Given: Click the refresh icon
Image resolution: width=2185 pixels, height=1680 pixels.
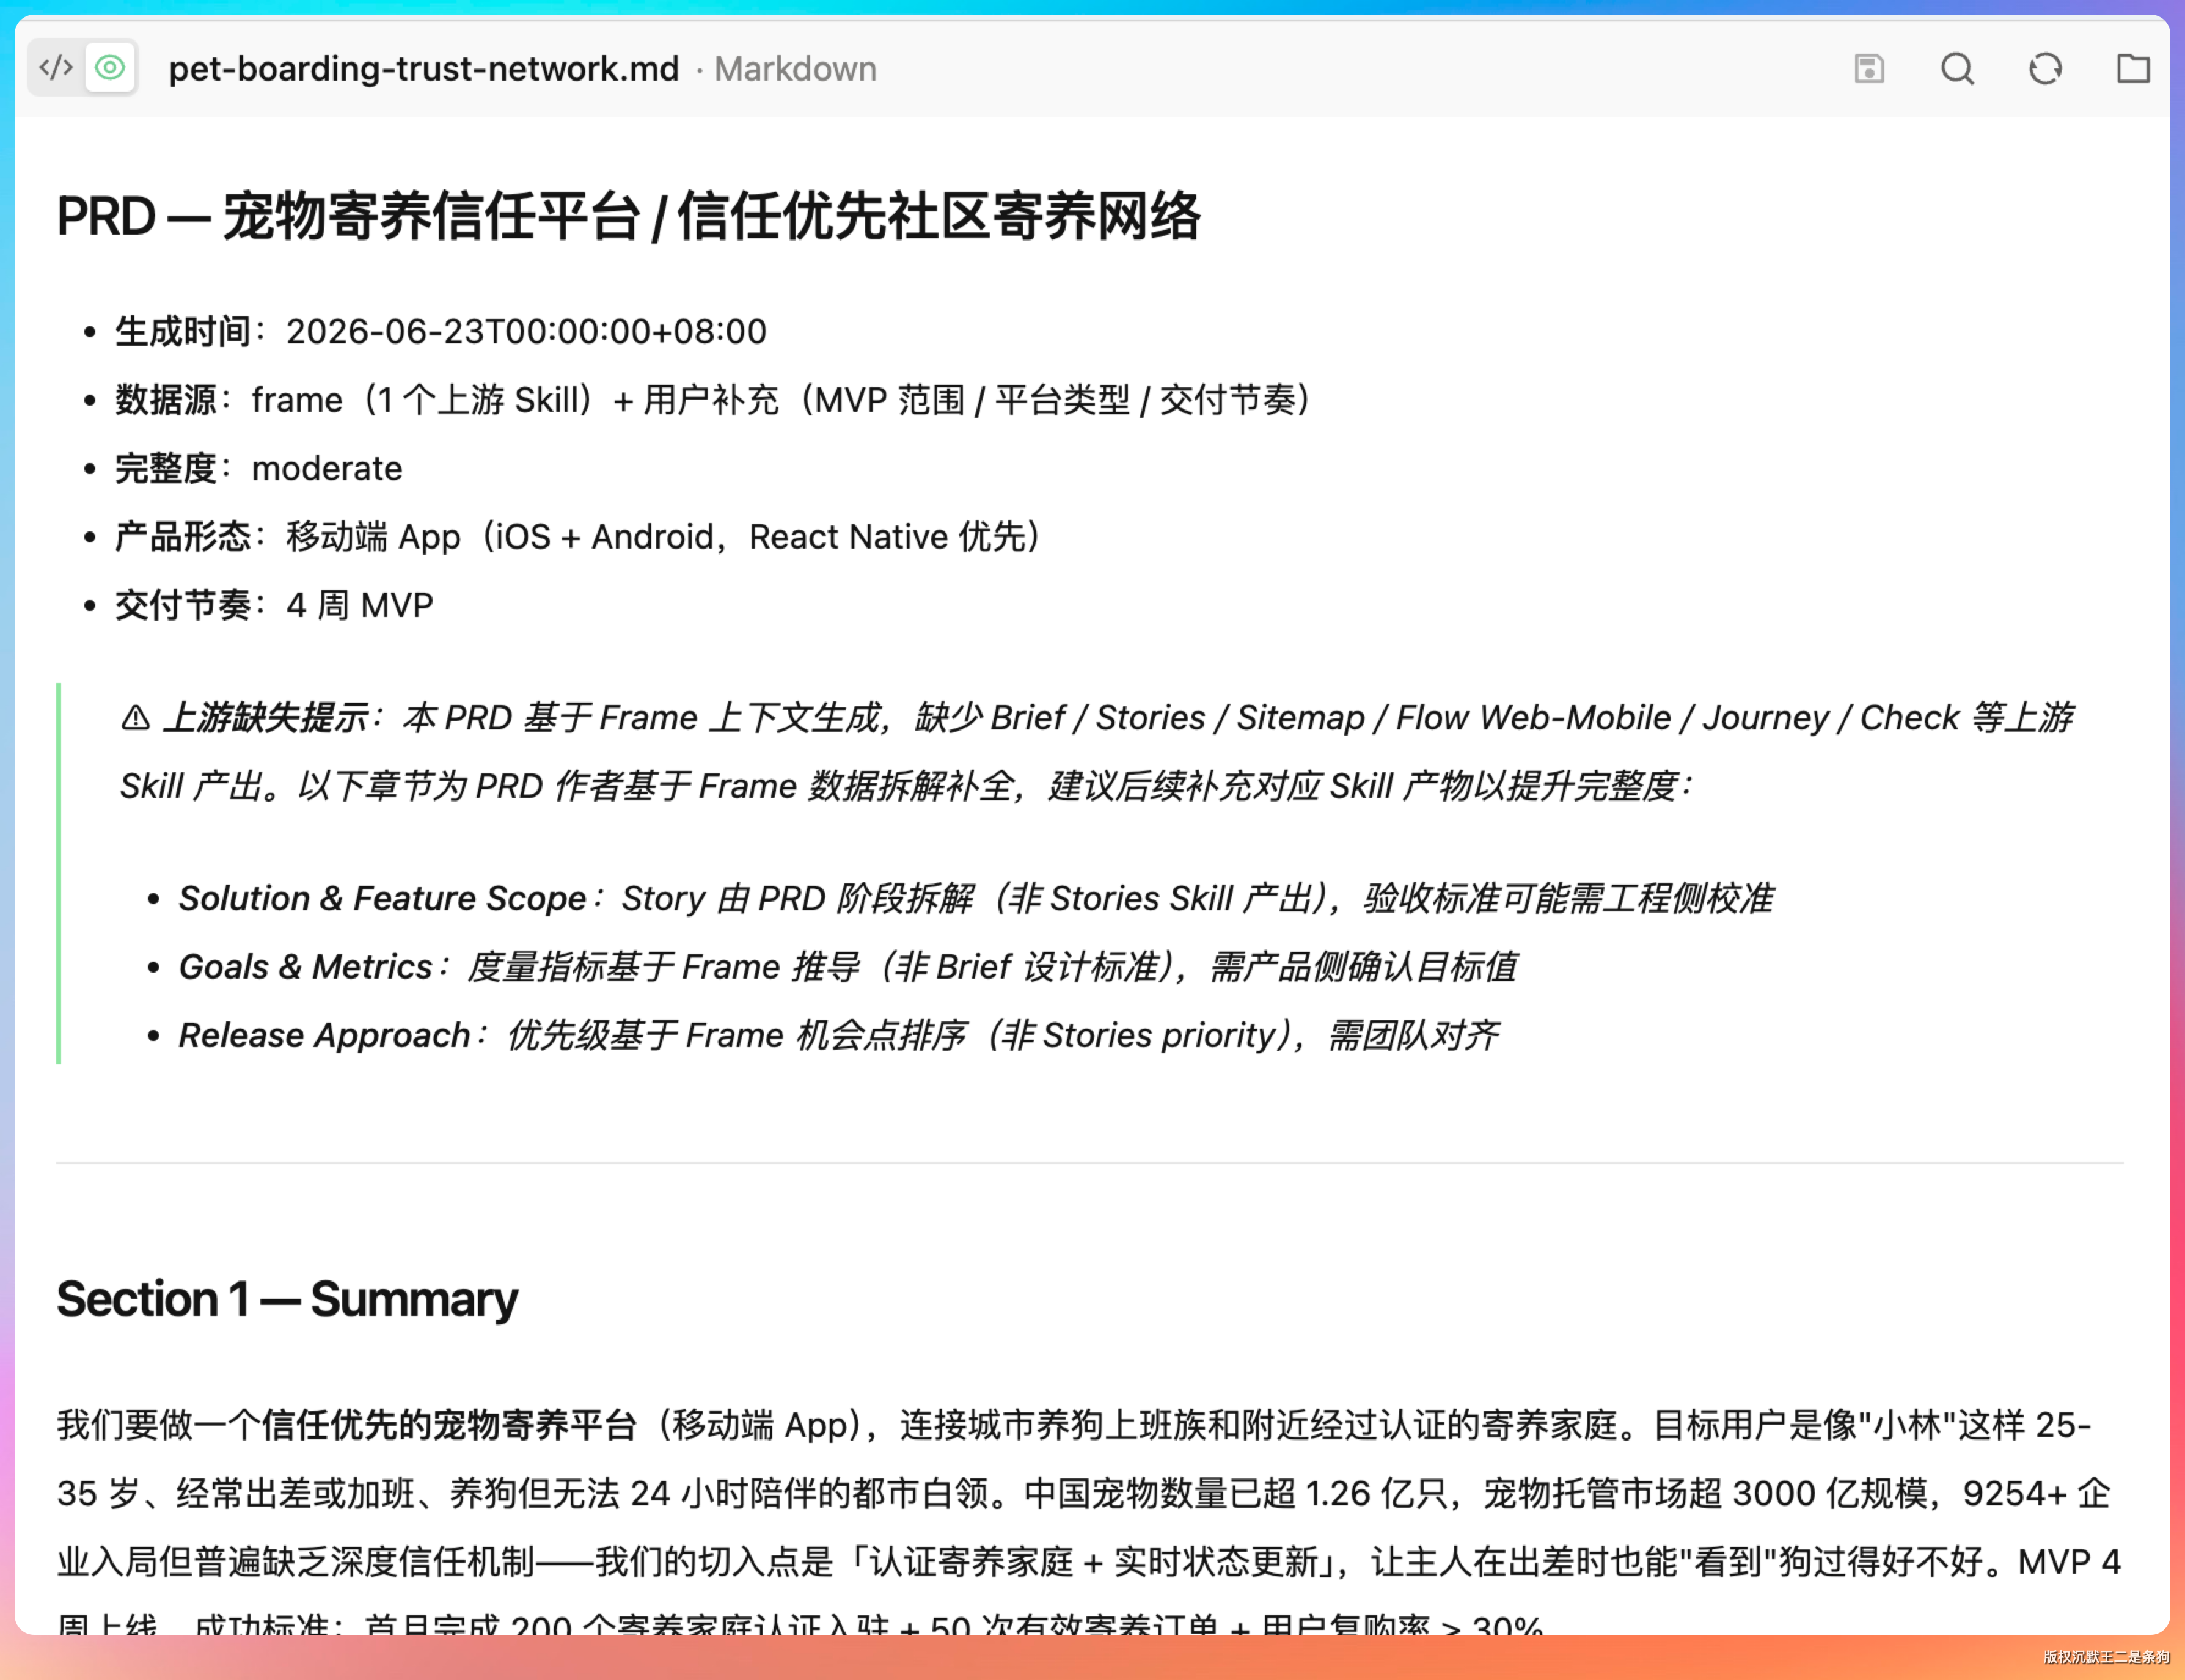Looking at the screenshot, I should point(2044,68).
